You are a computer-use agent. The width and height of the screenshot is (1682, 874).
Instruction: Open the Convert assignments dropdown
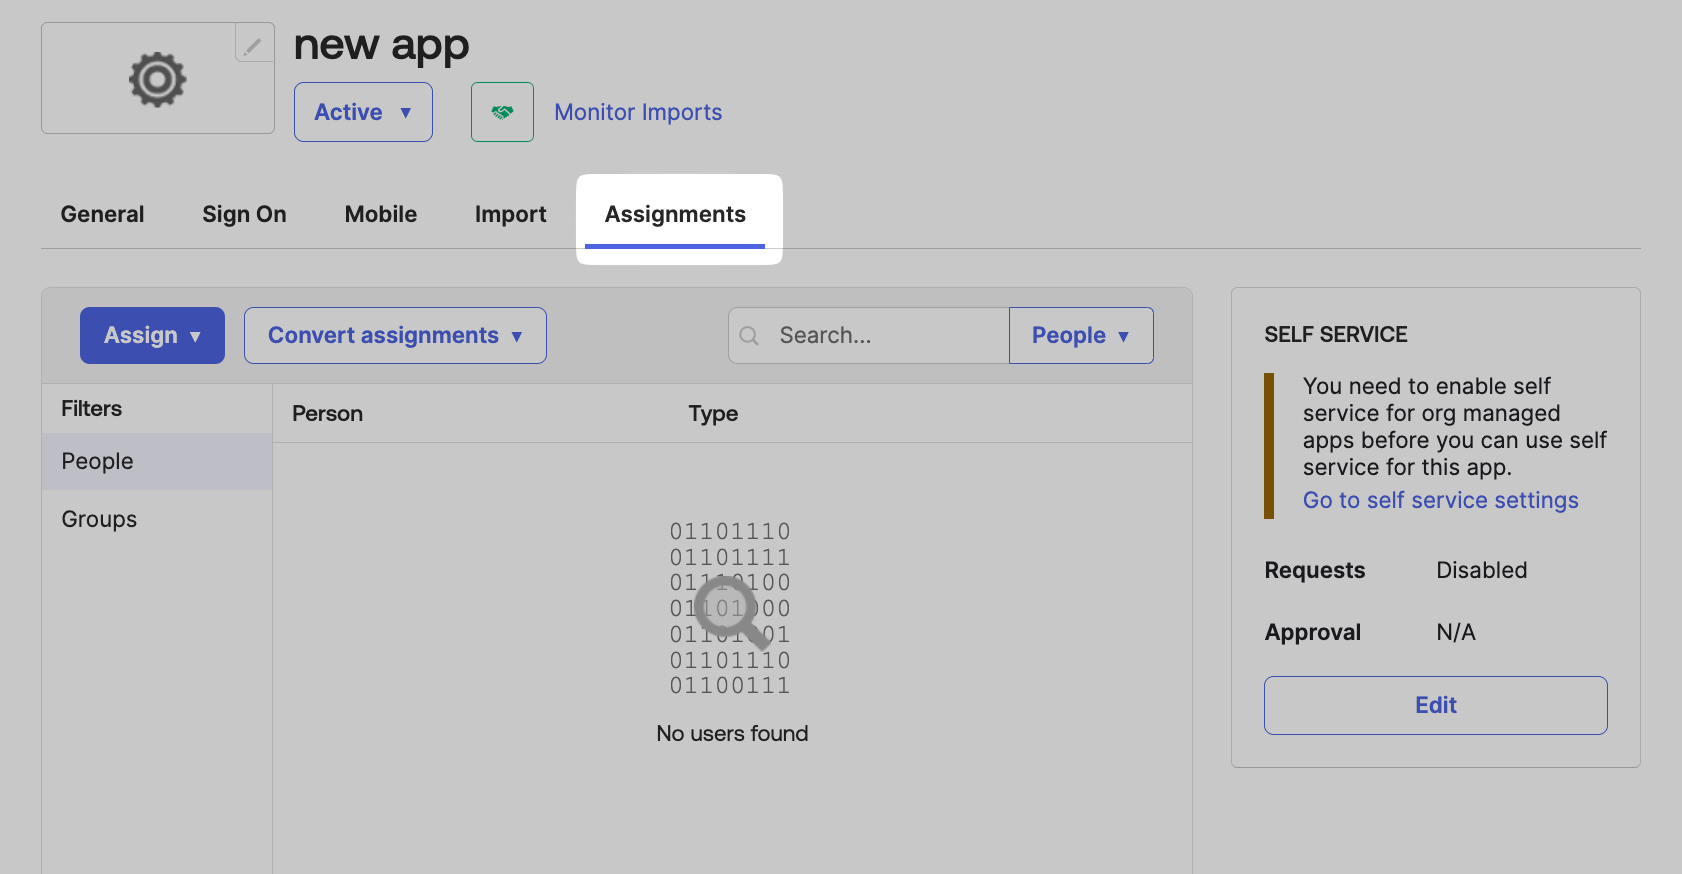(395, 336)
